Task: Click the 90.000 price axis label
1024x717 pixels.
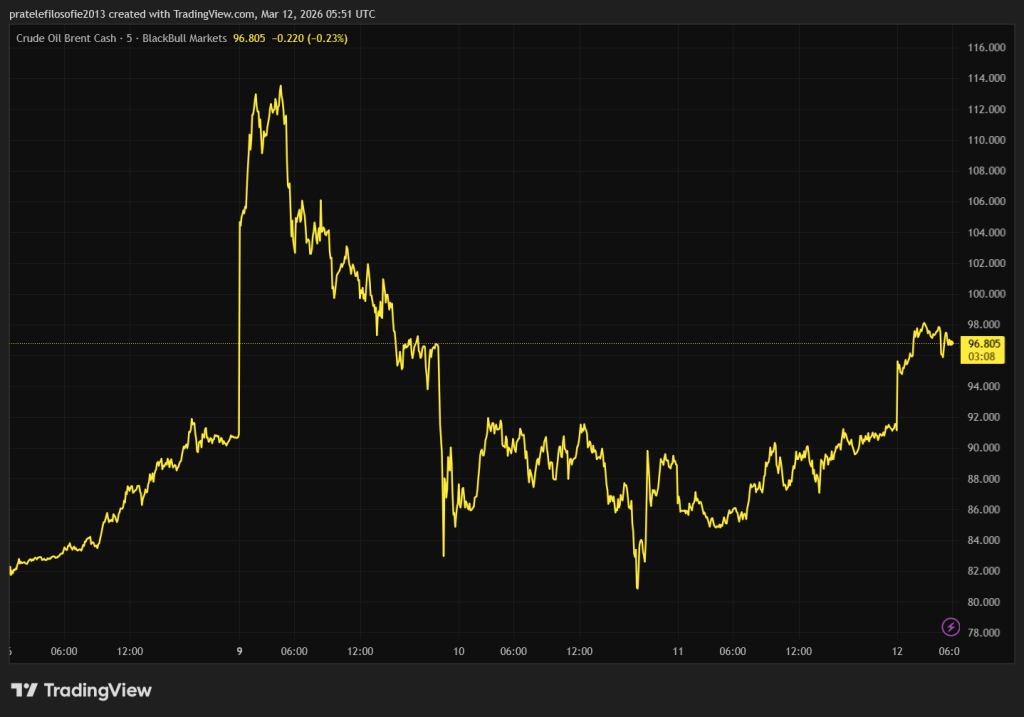Action: [x=985, y=448]
